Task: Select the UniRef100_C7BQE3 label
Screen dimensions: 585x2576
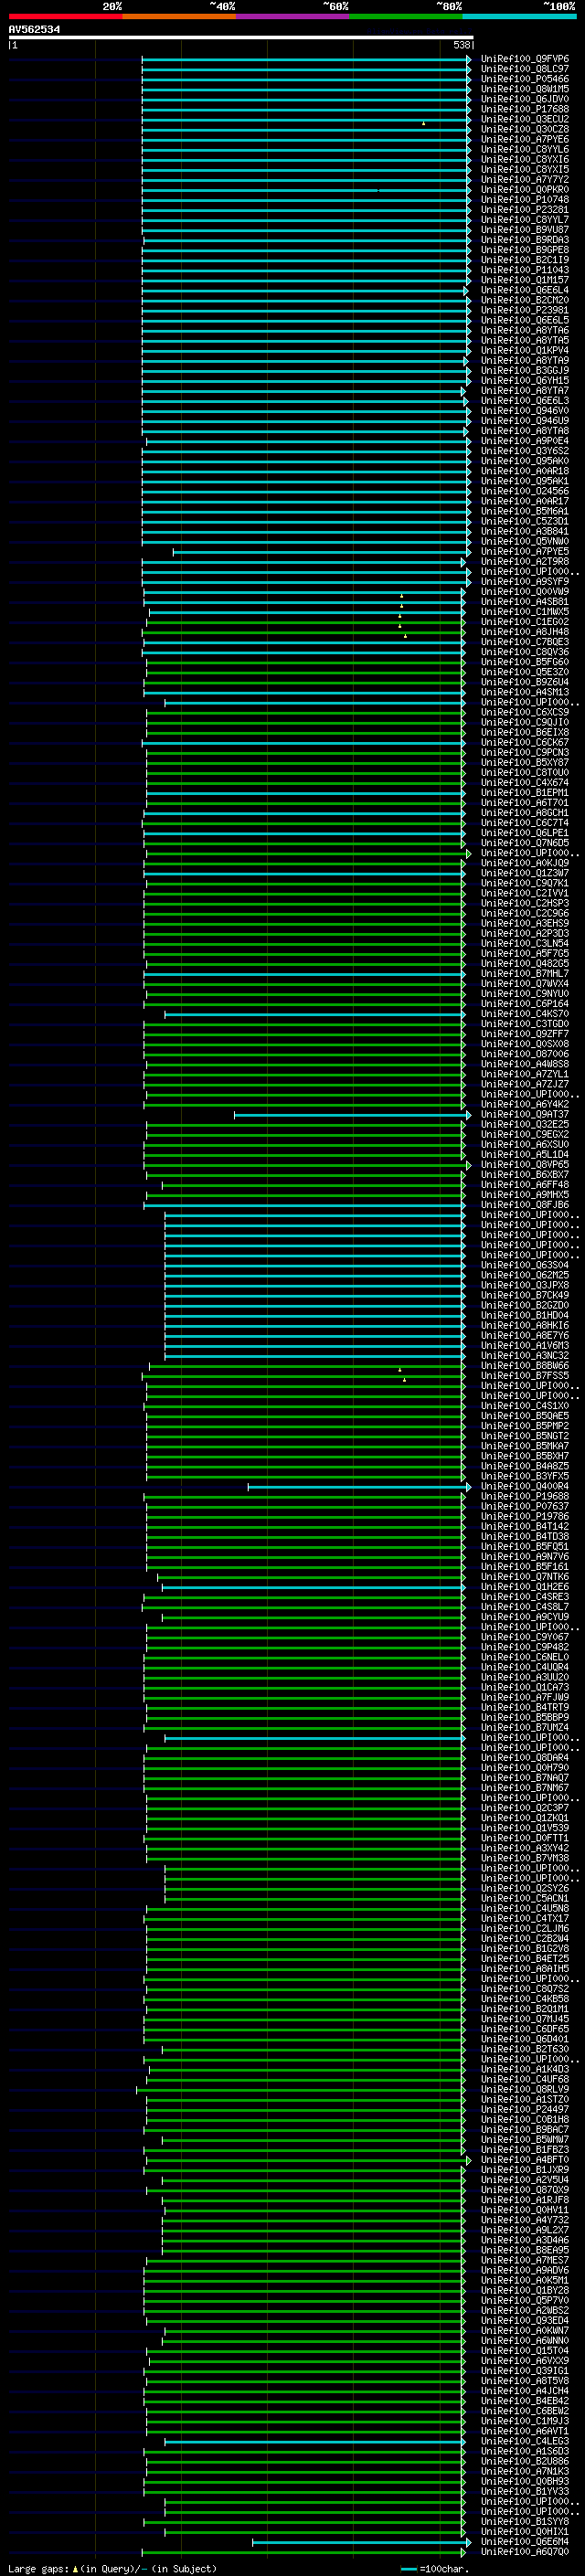Action: click(x=524, y=641)
